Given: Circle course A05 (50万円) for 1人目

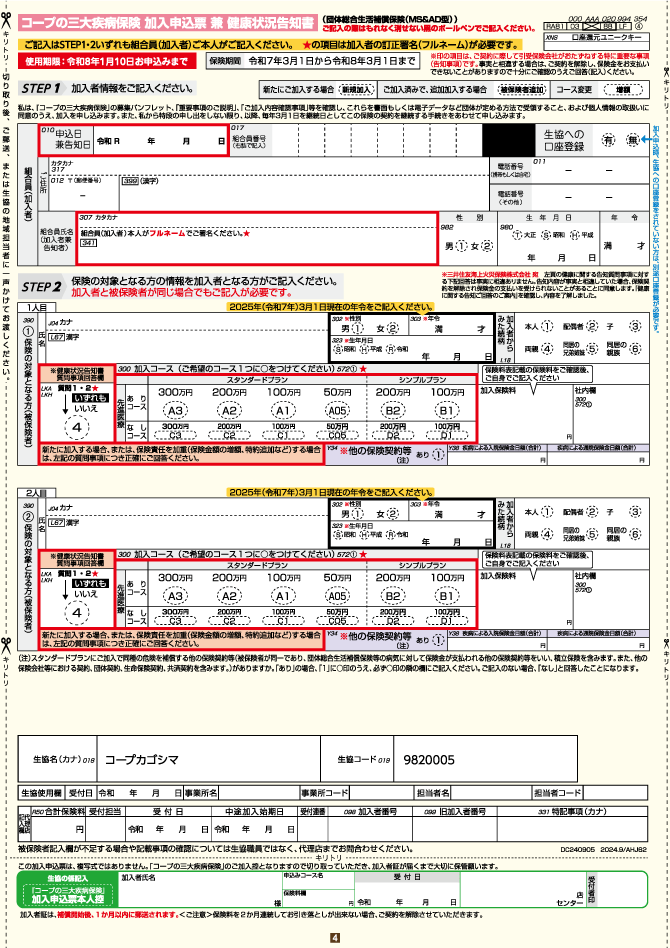Looking at the screenshot, I should pos(337,411).
